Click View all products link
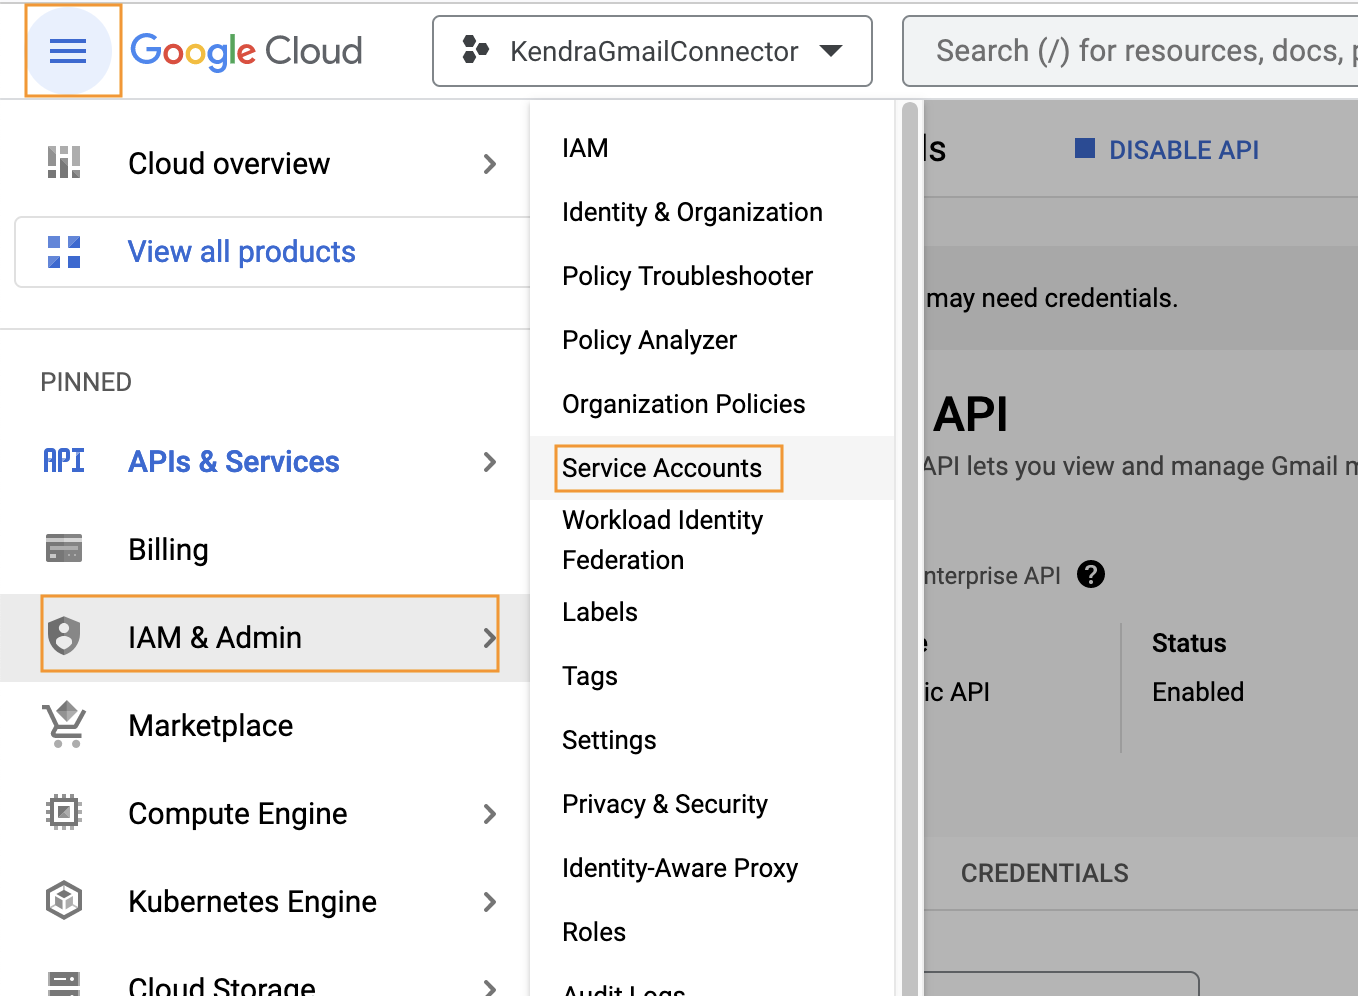This screenshot has width=1358, height=996. [x=241, y=252]
